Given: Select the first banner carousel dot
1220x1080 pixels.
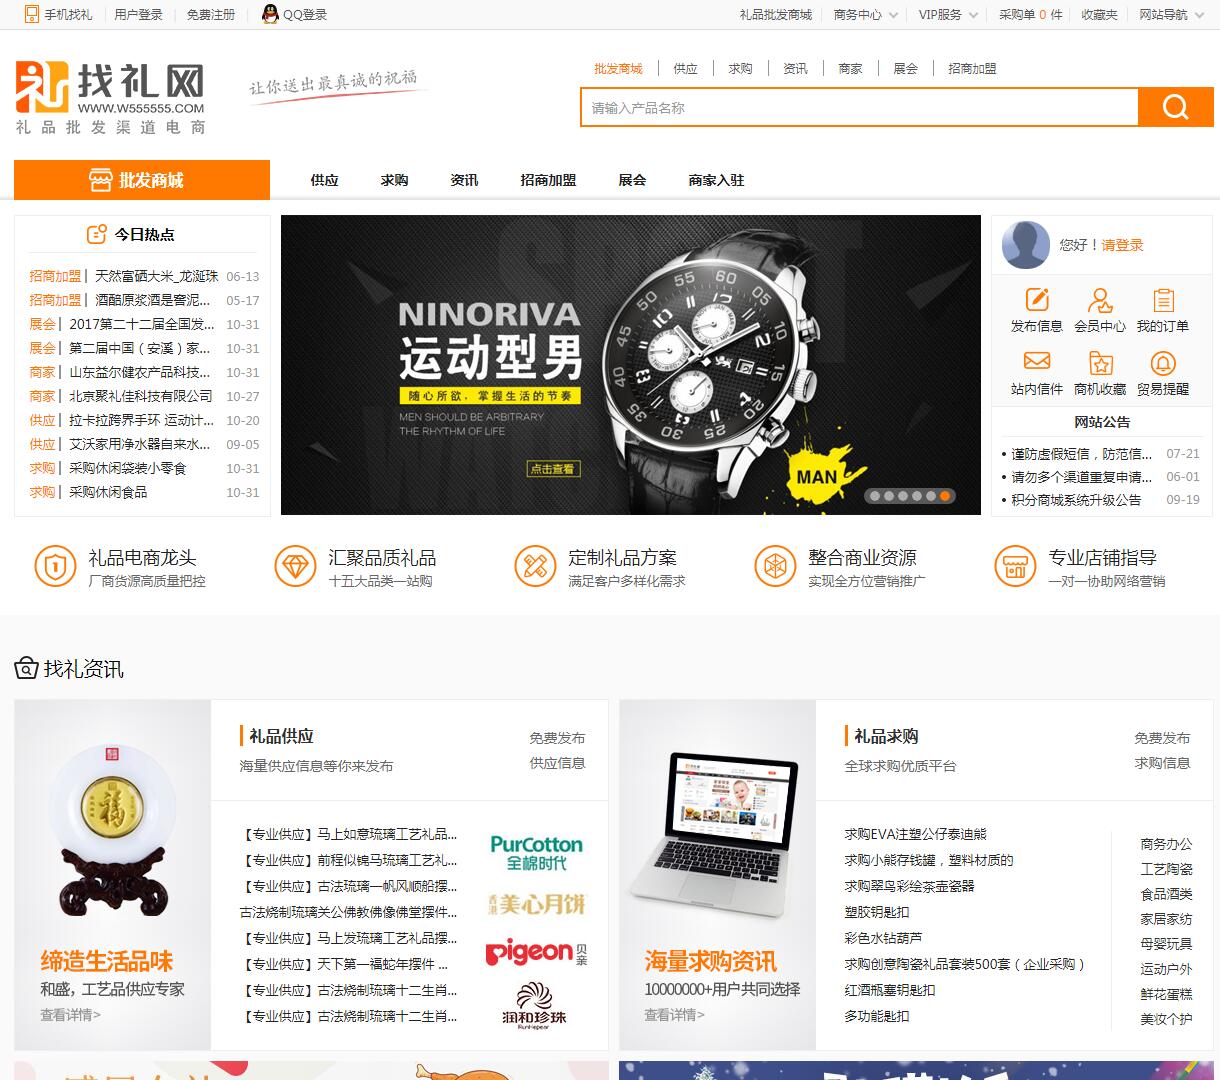Looking at the screenshot, I should (875, 495).
